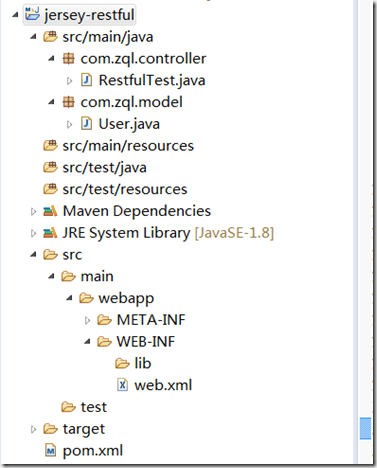The height and width of the screenshot is (468, 377).
Task: Click the META-INF folder icon
Action: [104, 320]
